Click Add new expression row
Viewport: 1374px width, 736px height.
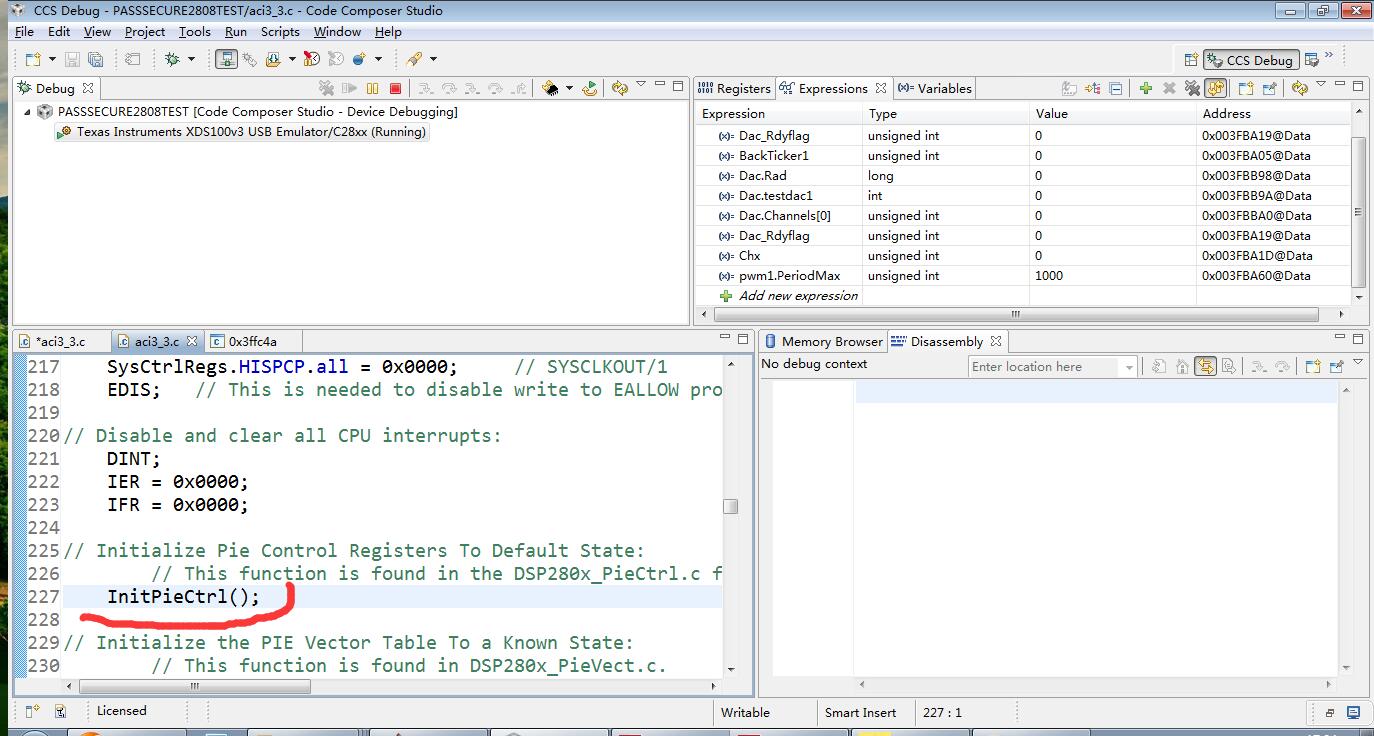point(797,296)
